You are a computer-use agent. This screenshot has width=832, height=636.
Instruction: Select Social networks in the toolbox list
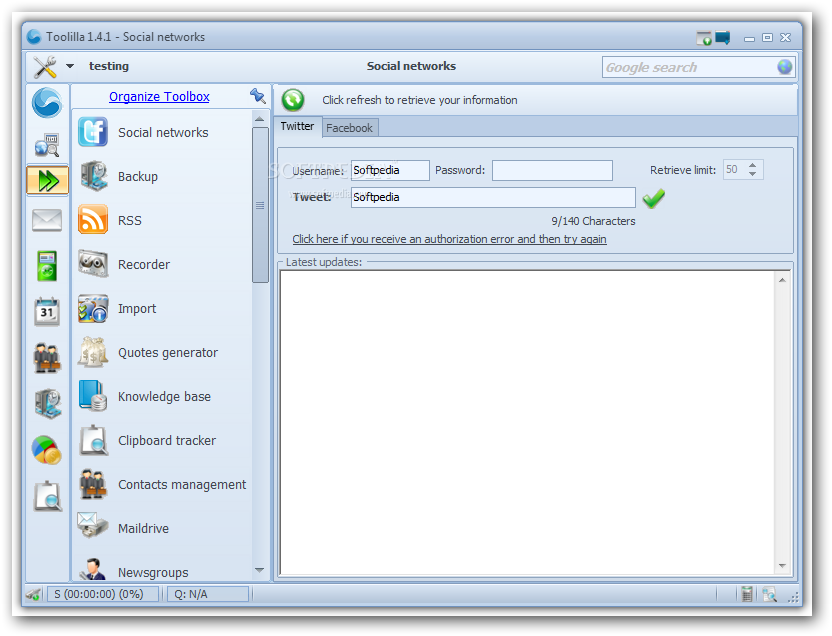(163, 133)
